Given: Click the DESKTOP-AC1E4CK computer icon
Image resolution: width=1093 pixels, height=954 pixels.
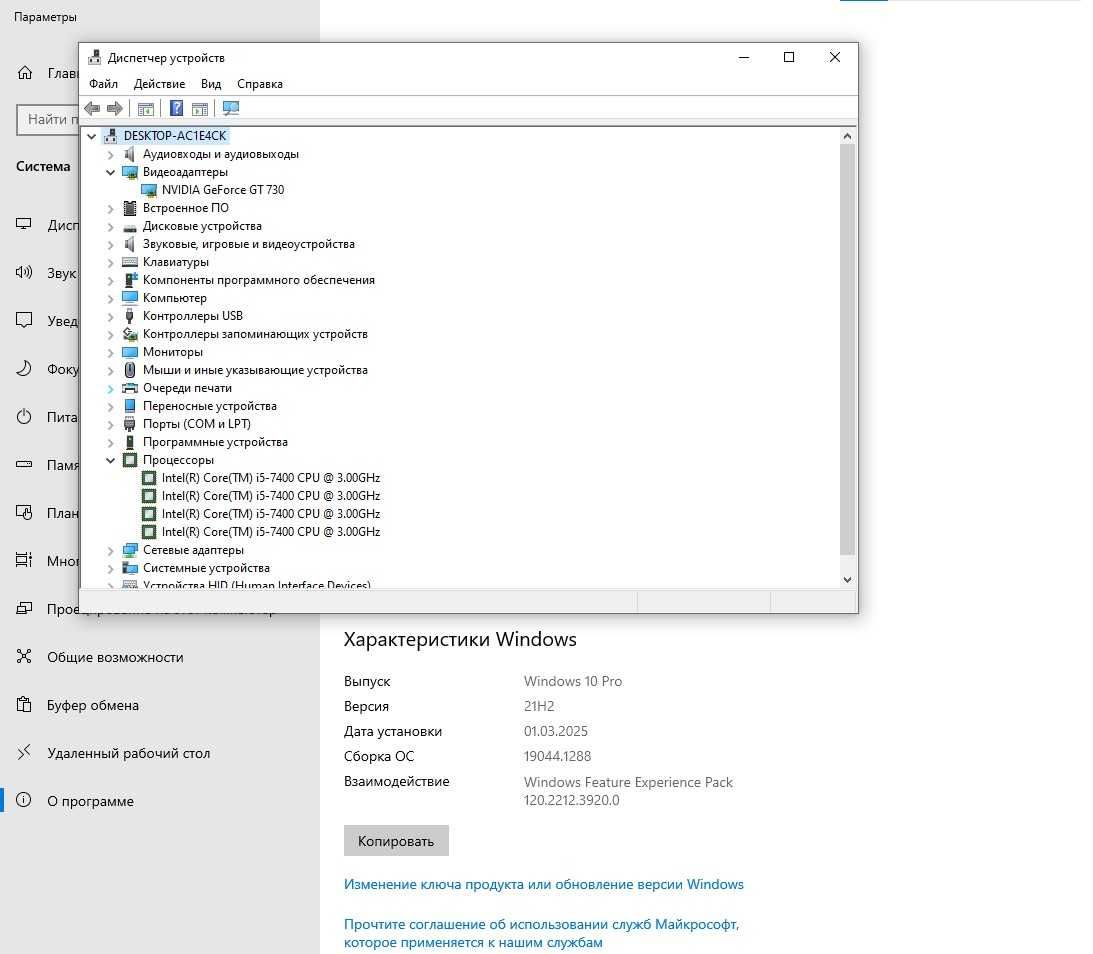Looking at the screenshot, I should [110, 136].
